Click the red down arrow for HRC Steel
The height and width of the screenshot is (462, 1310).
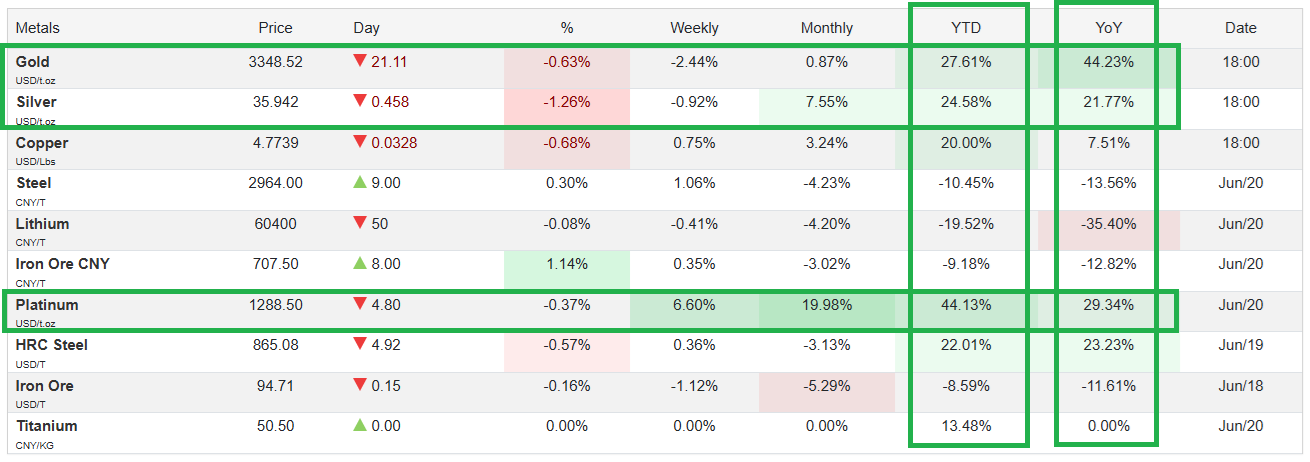click(360, 345)
